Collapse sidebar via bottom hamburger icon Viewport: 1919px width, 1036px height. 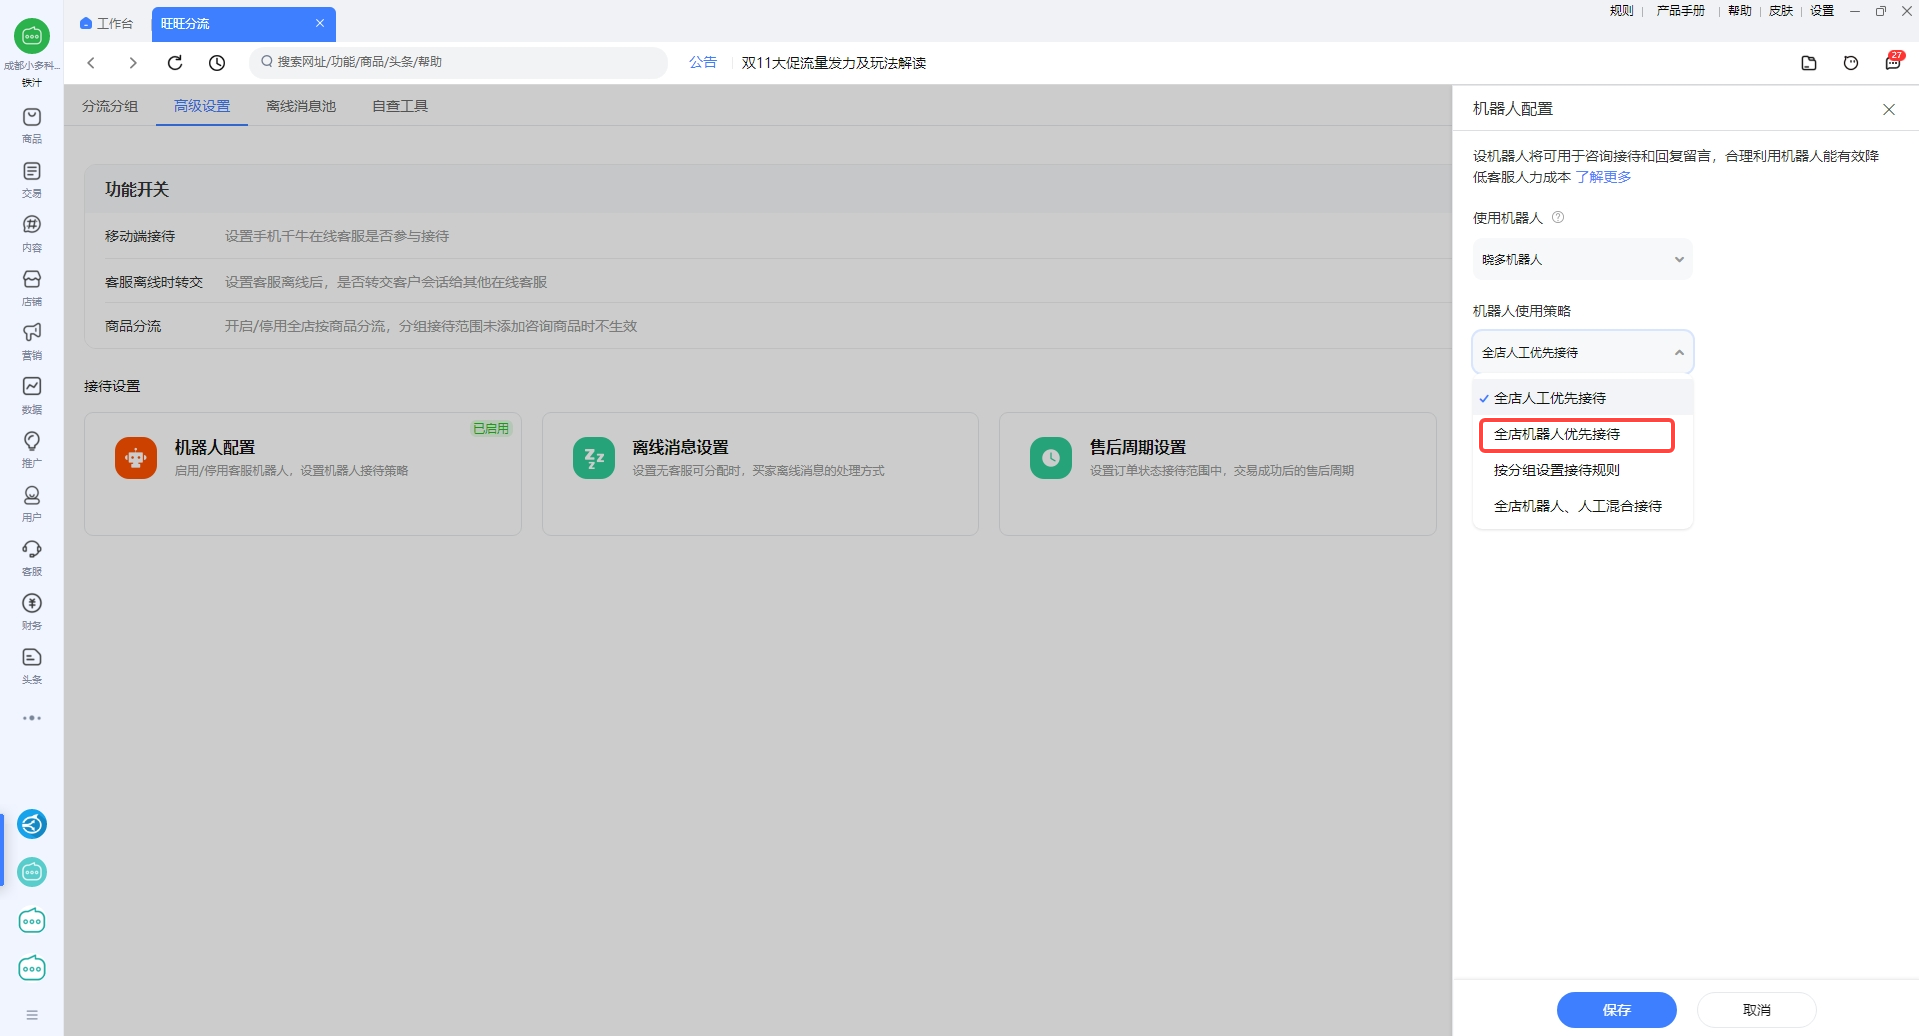click(x=32, y=1015)
